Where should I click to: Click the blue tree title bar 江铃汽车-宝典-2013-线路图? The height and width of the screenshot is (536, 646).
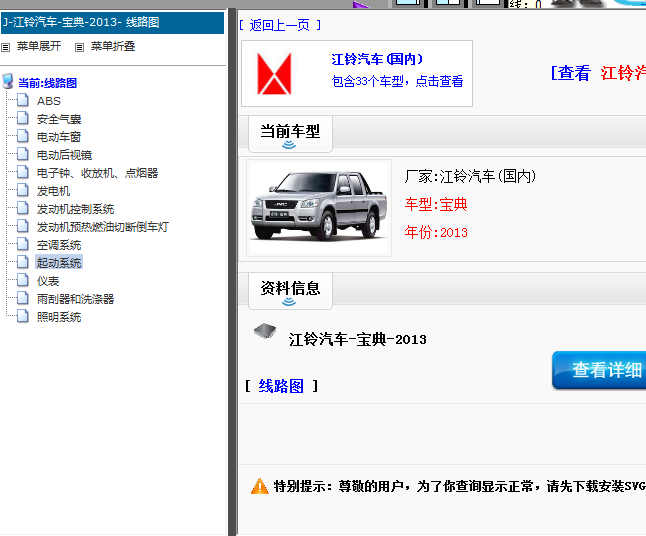112,22
